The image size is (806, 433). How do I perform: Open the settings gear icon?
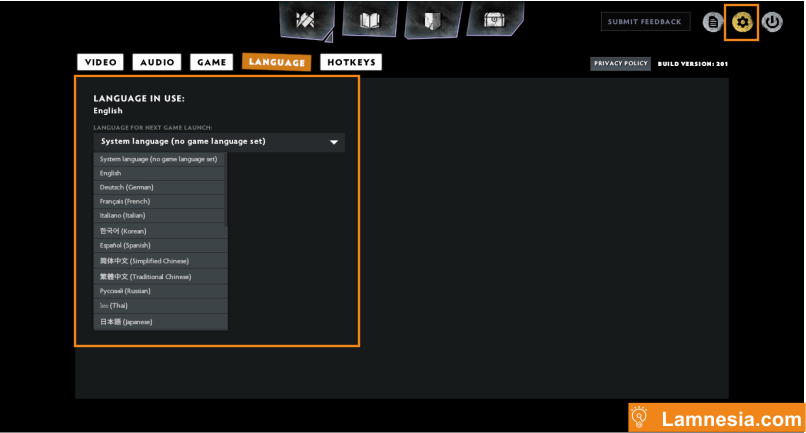click(742, 22)
